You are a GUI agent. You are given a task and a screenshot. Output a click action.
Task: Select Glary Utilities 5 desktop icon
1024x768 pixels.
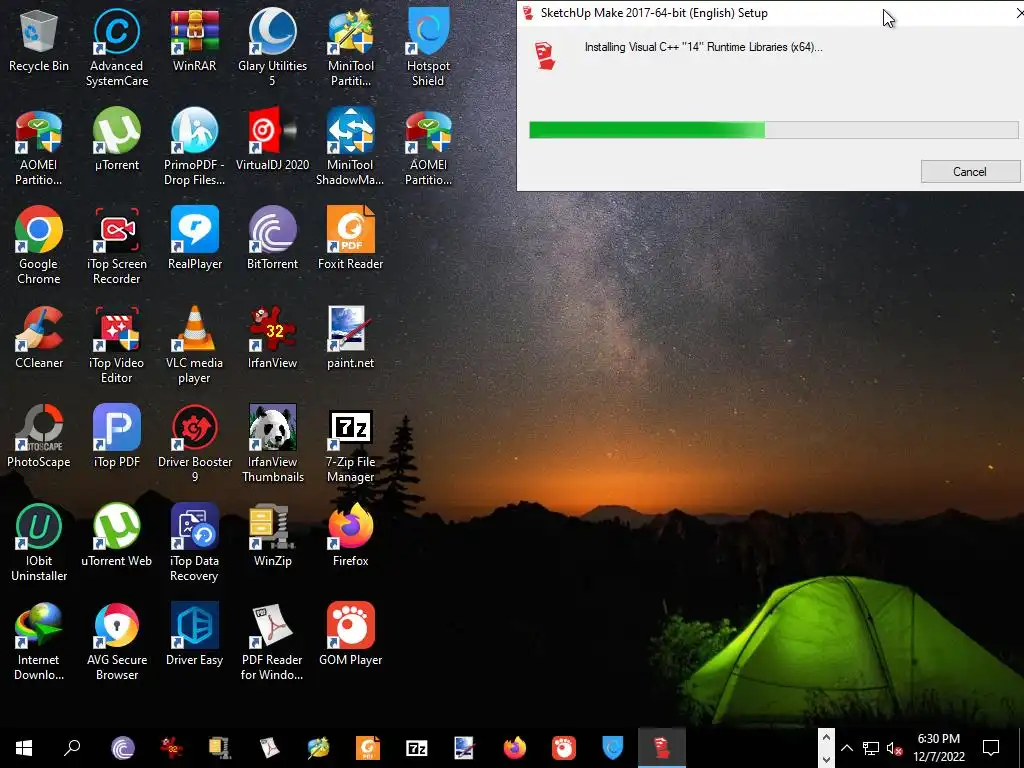(272, 48)
